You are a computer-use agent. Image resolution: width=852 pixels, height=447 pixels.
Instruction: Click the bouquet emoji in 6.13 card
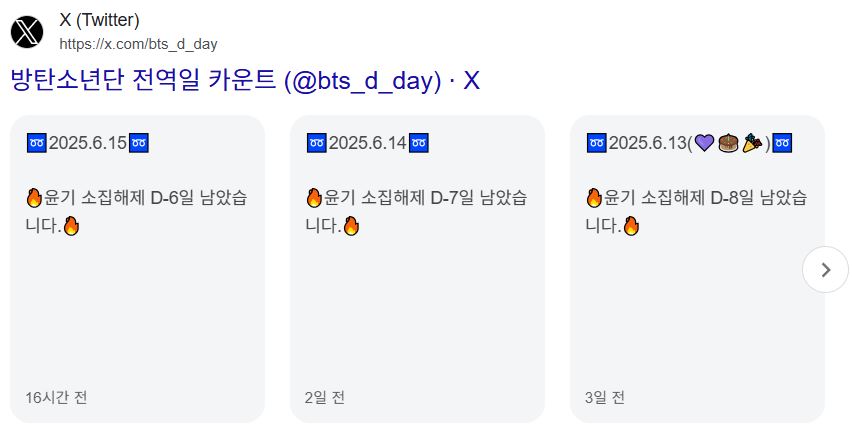tap(752, 143)
